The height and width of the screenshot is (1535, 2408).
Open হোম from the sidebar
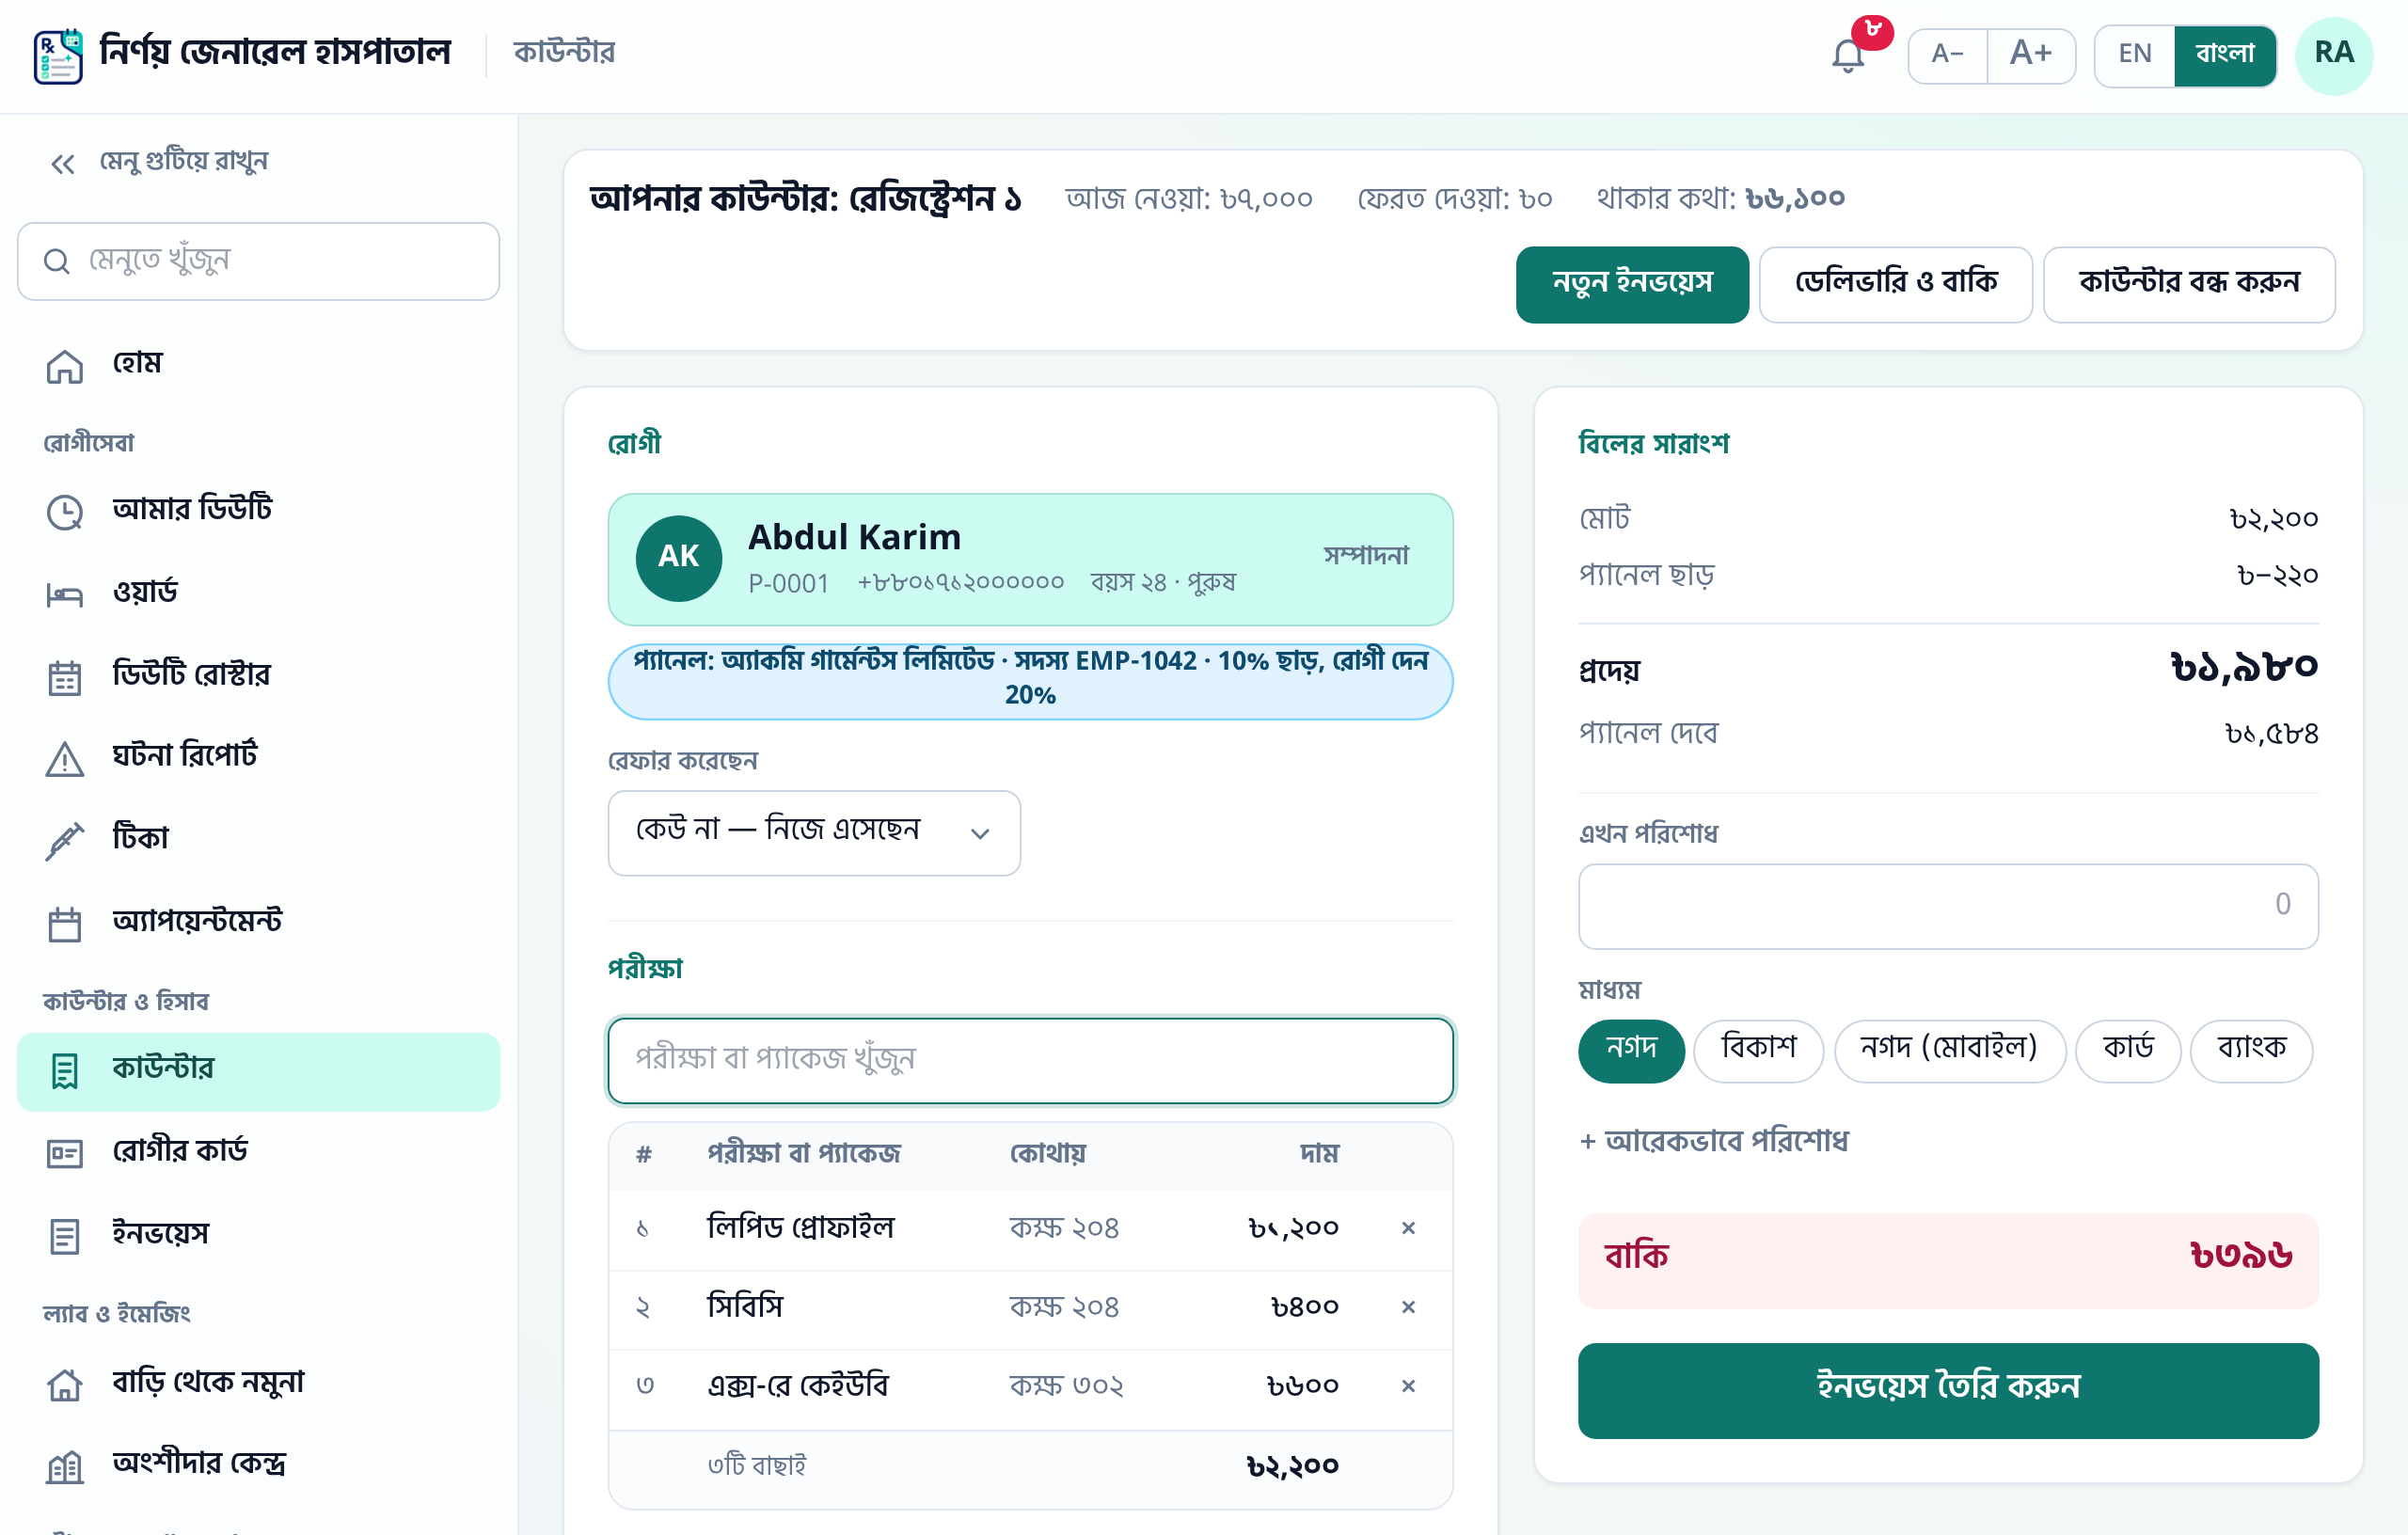(x=258, y=364)
